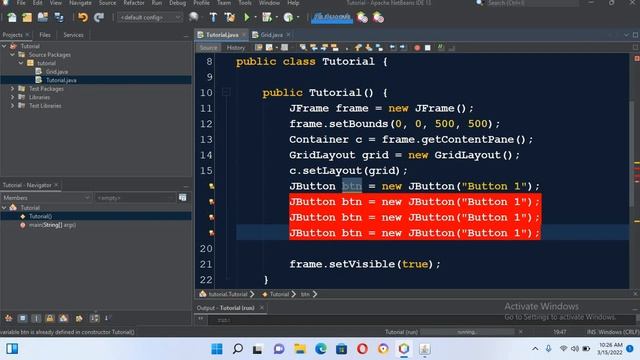Expand the Test Libraries node
This screenshot has width=640, height=360.
13,106
